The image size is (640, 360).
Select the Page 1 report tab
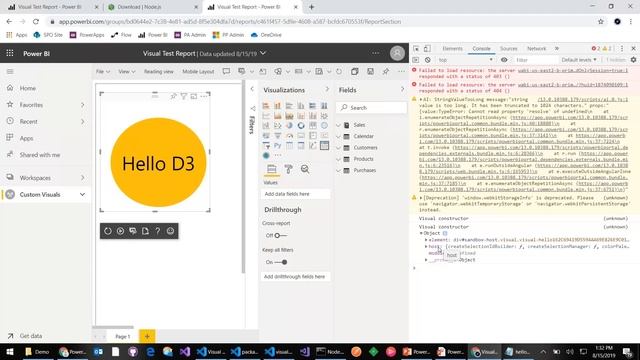pos(122,336)
